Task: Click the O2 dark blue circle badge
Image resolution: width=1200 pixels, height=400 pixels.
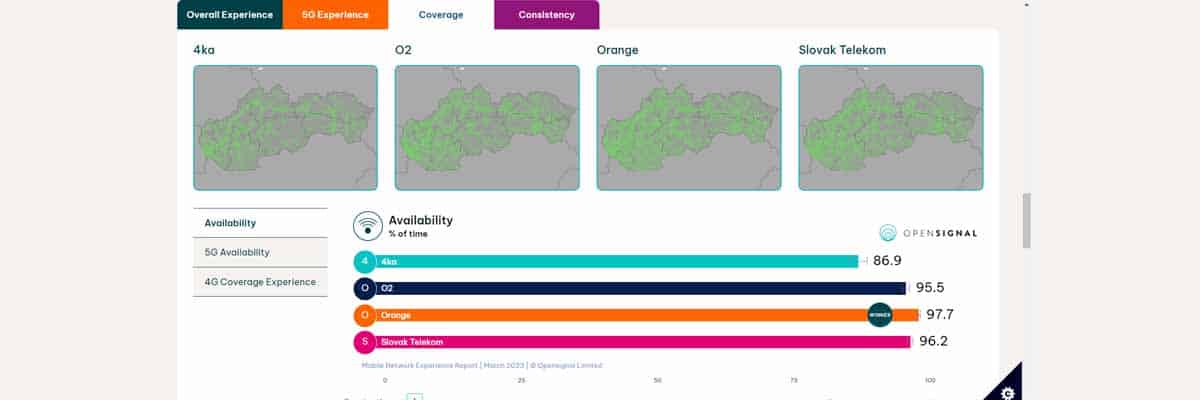Action: click(x=365, y=288)
